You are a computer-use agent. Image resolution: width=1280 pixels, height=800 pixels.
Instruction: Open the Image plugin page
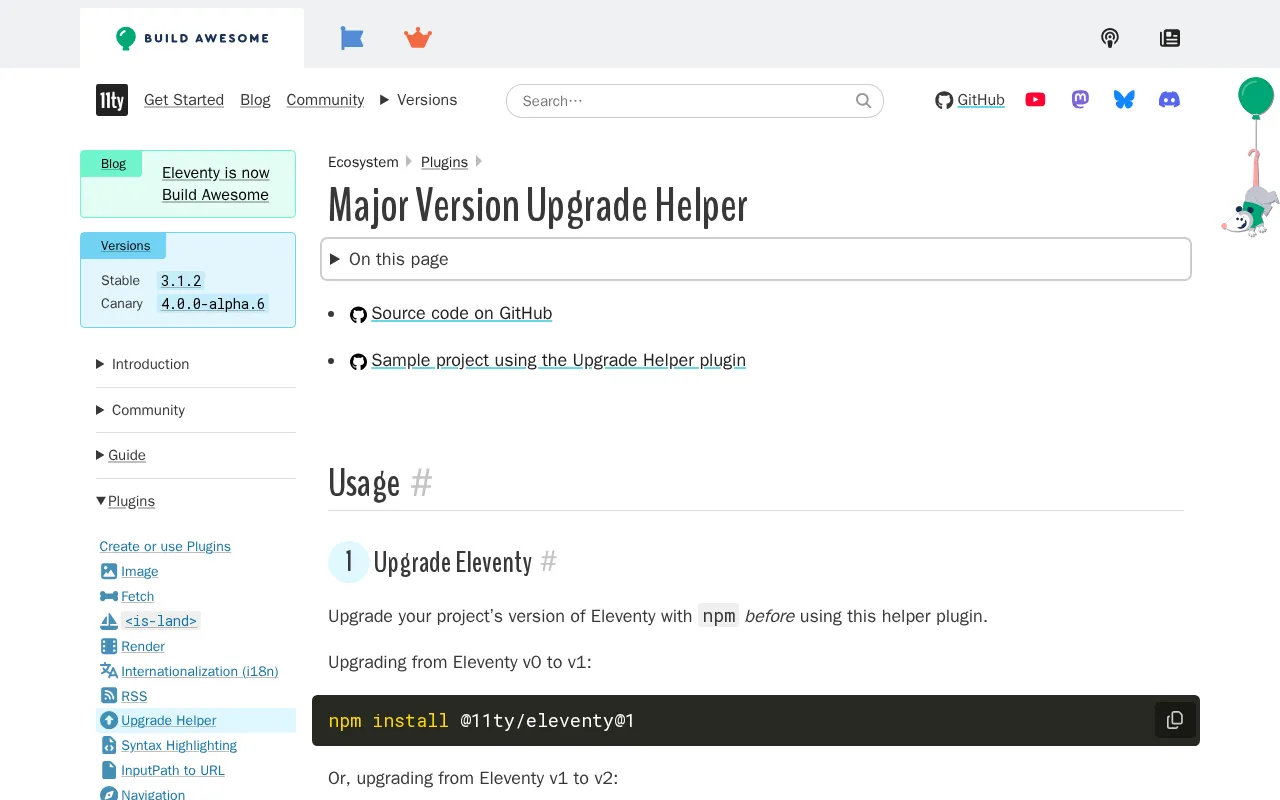140,571
